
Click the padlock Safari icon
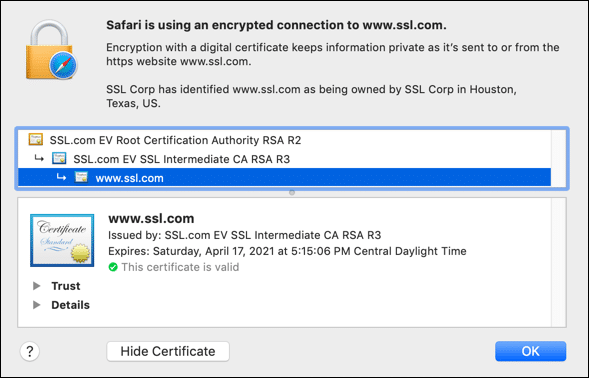coord(51,50)
